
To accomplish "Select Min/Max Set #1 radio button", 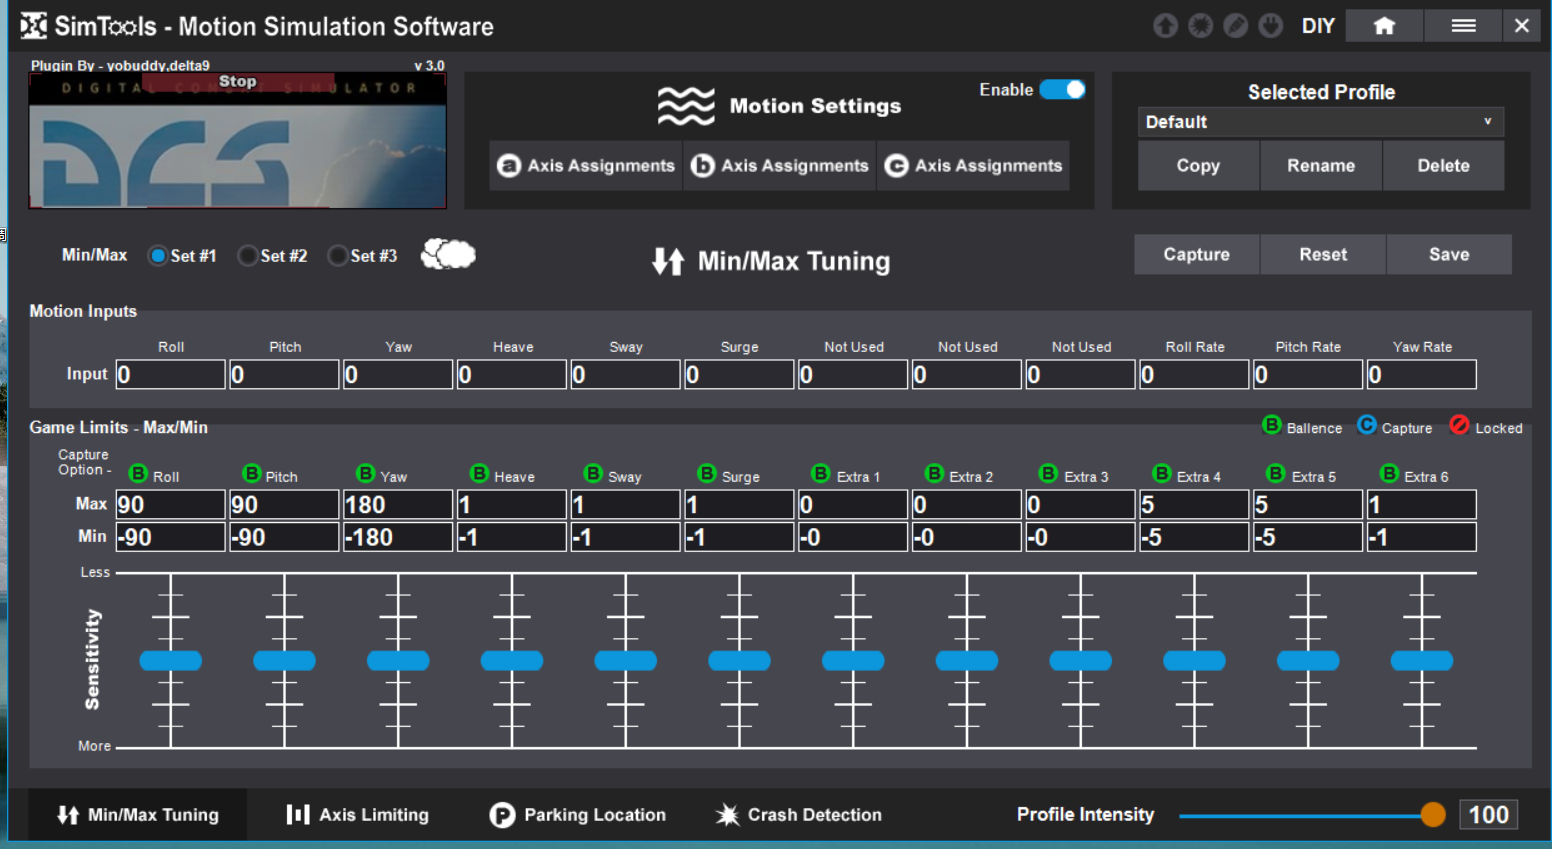I will coord(157,256).
